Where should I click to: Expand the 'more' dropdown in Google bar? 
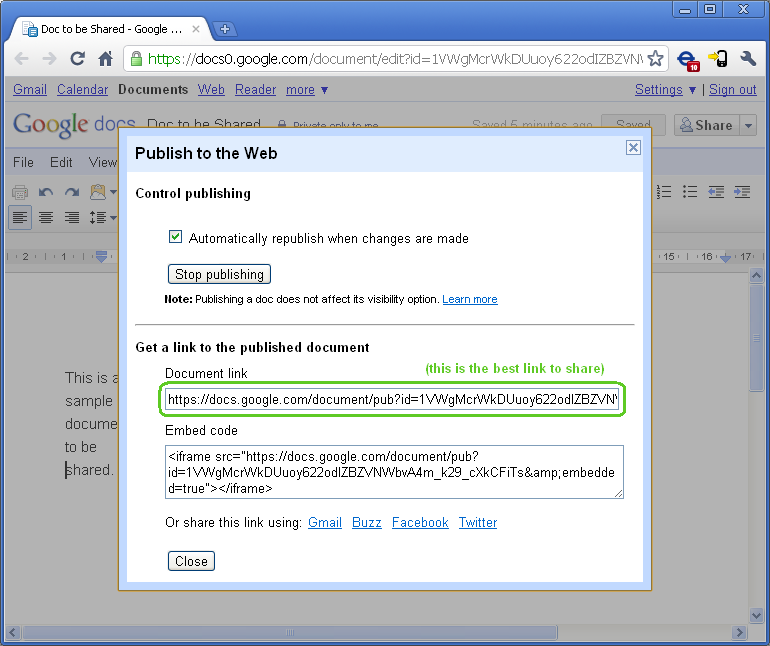(306, 90)
